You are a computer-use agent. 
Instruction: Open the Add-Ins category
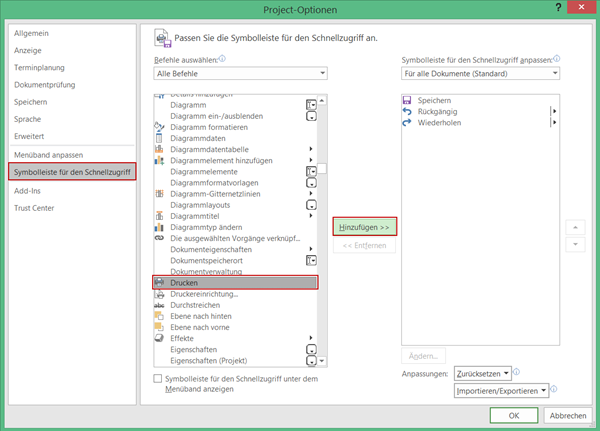[27, 191]
